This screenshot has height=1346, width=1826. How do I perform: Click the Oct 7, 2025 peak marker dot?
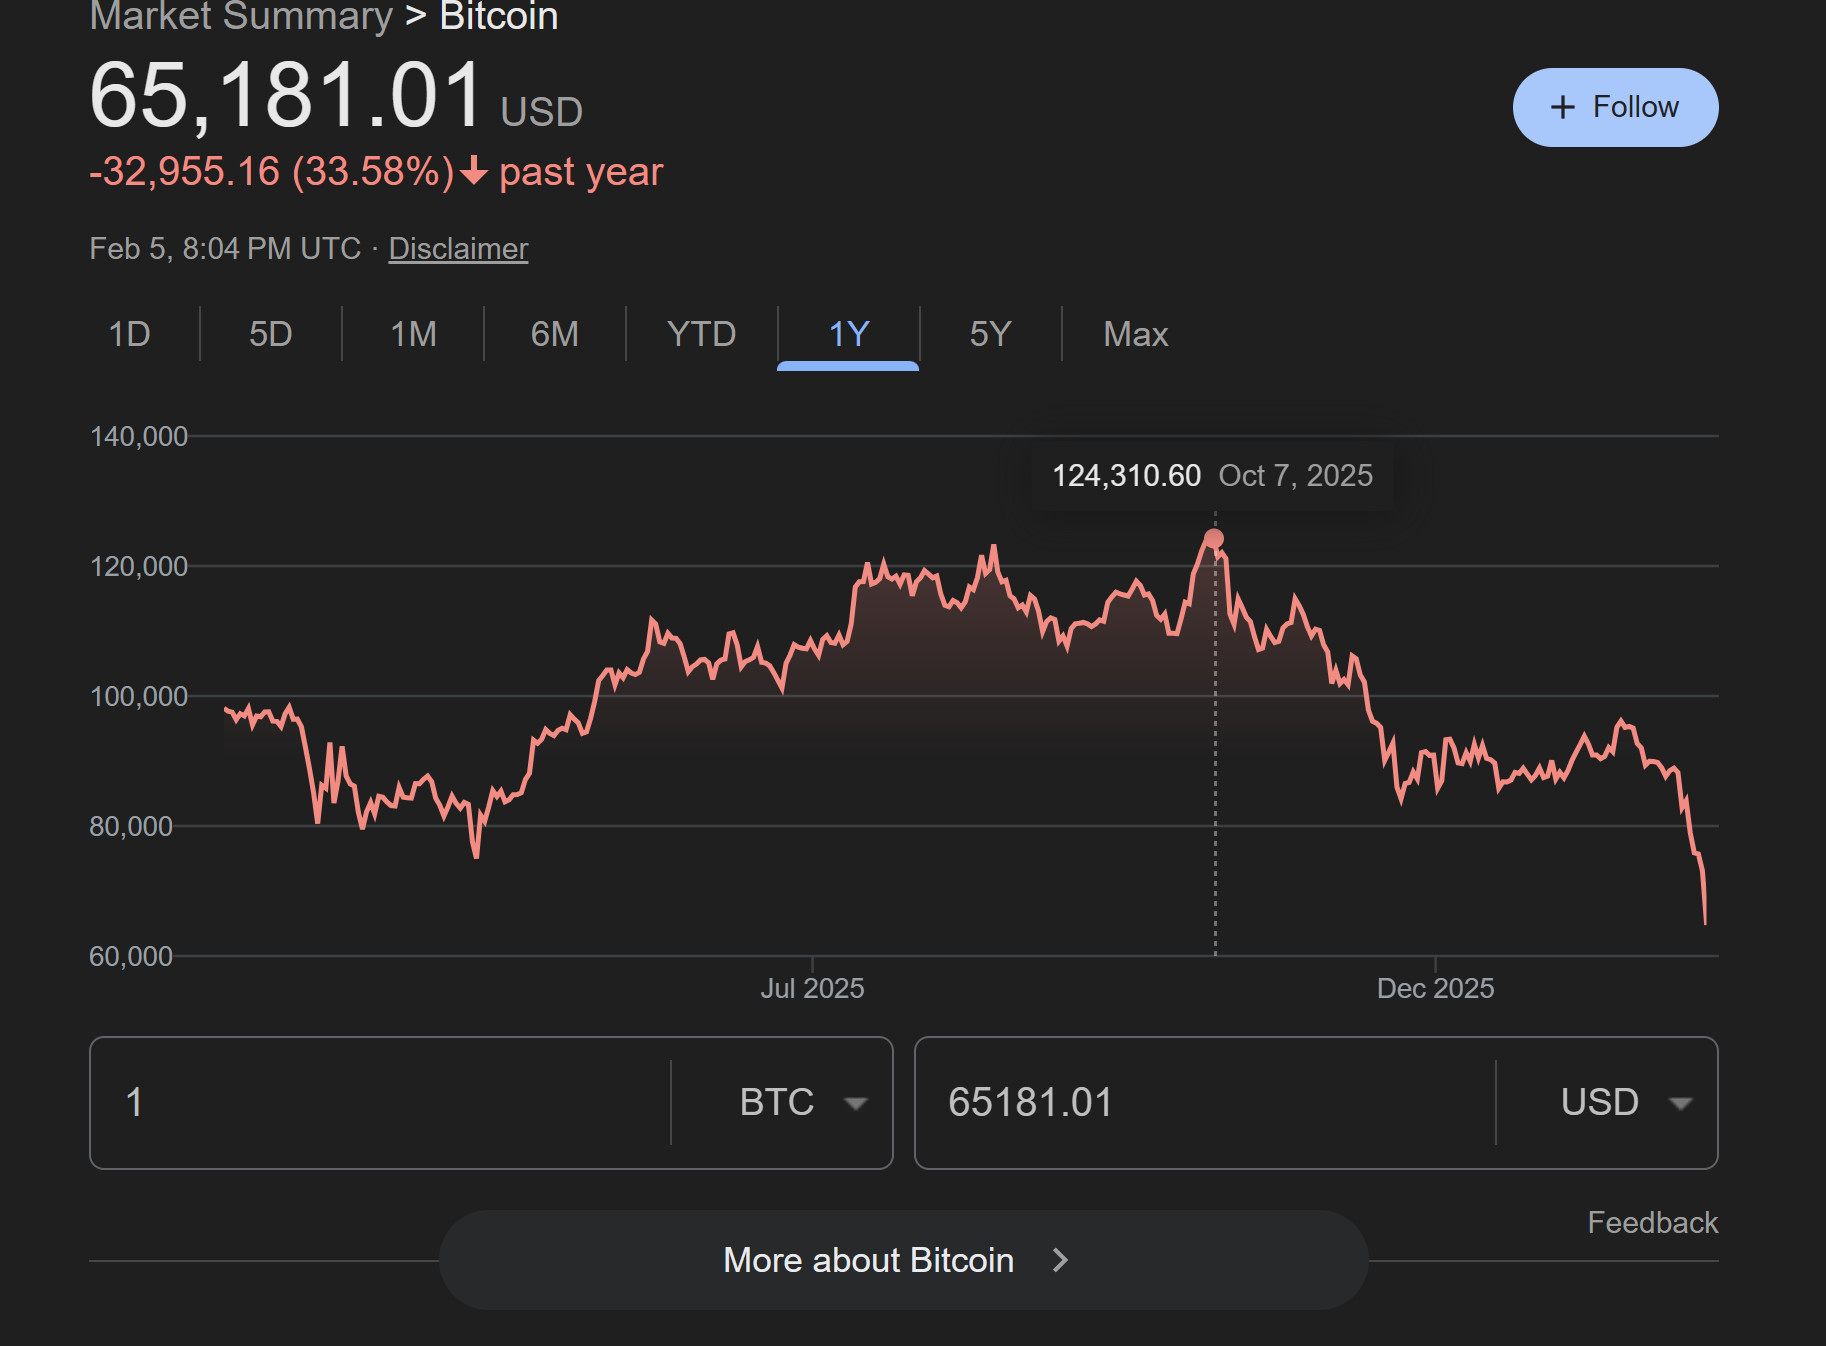tap(1214, 539)
